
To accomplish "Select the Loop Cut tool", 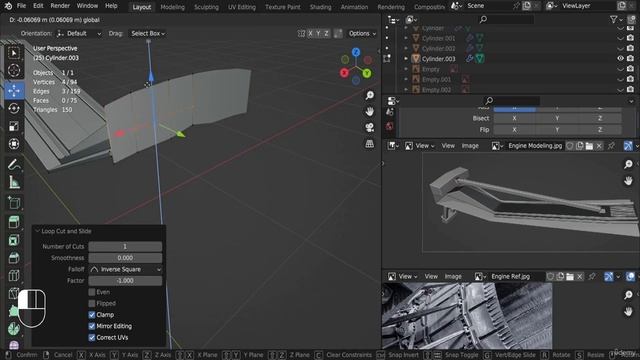I will coord(14,276).
